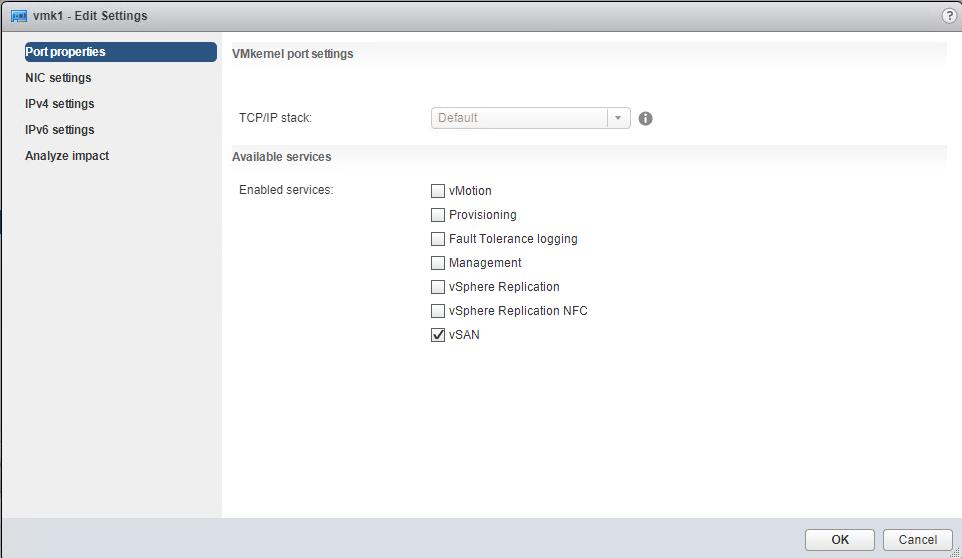Click the 'vmk1 - Edit Settings' title

(x=90, y=16)
